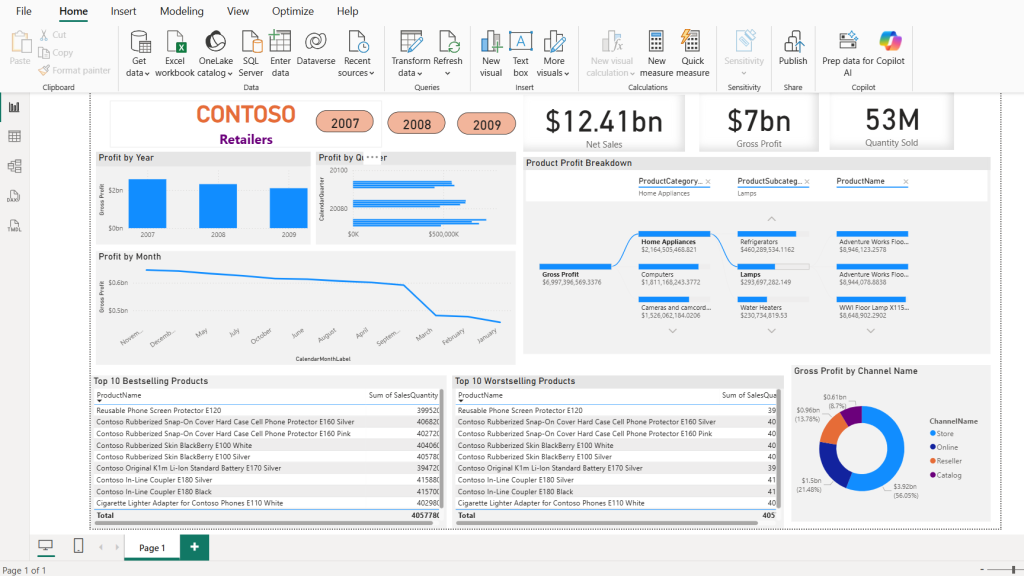Switch to mobile layout at bottom bar

click(x=78, y=546)
